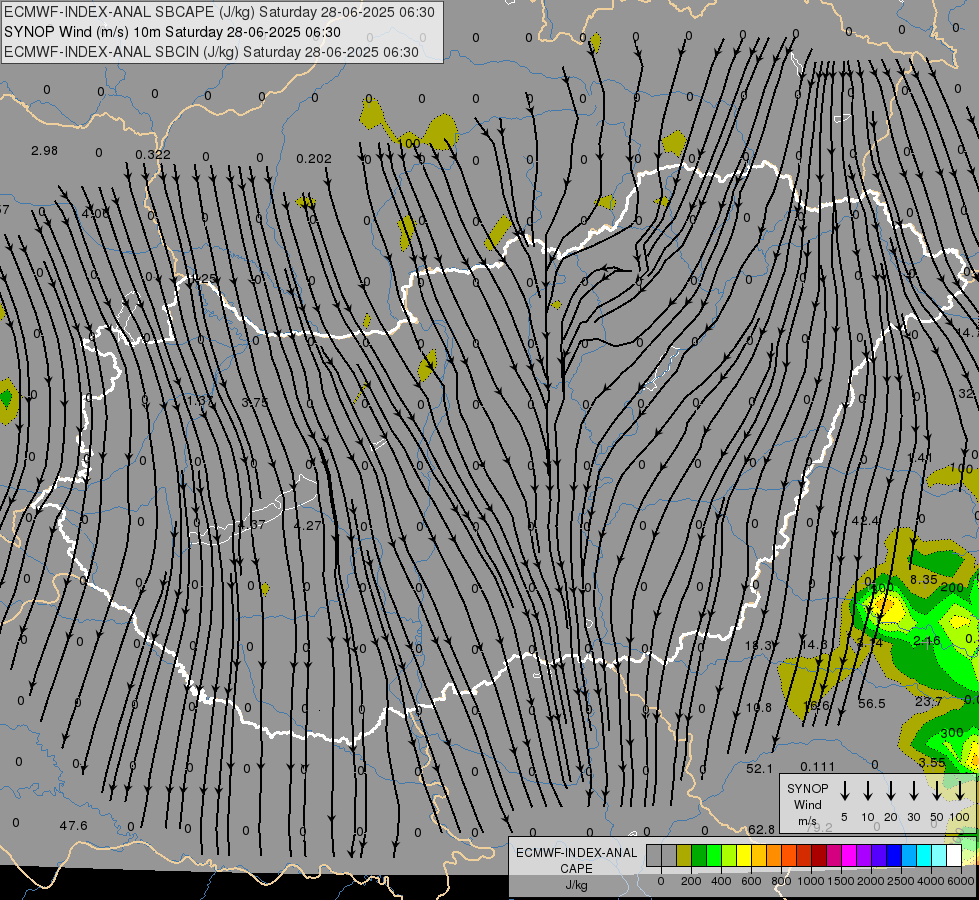Image resolution: width=979 pixels, height=900 pixels.
Task: Click the SYNOP wind arrow for 5 m/s
Action: (845, 791)
